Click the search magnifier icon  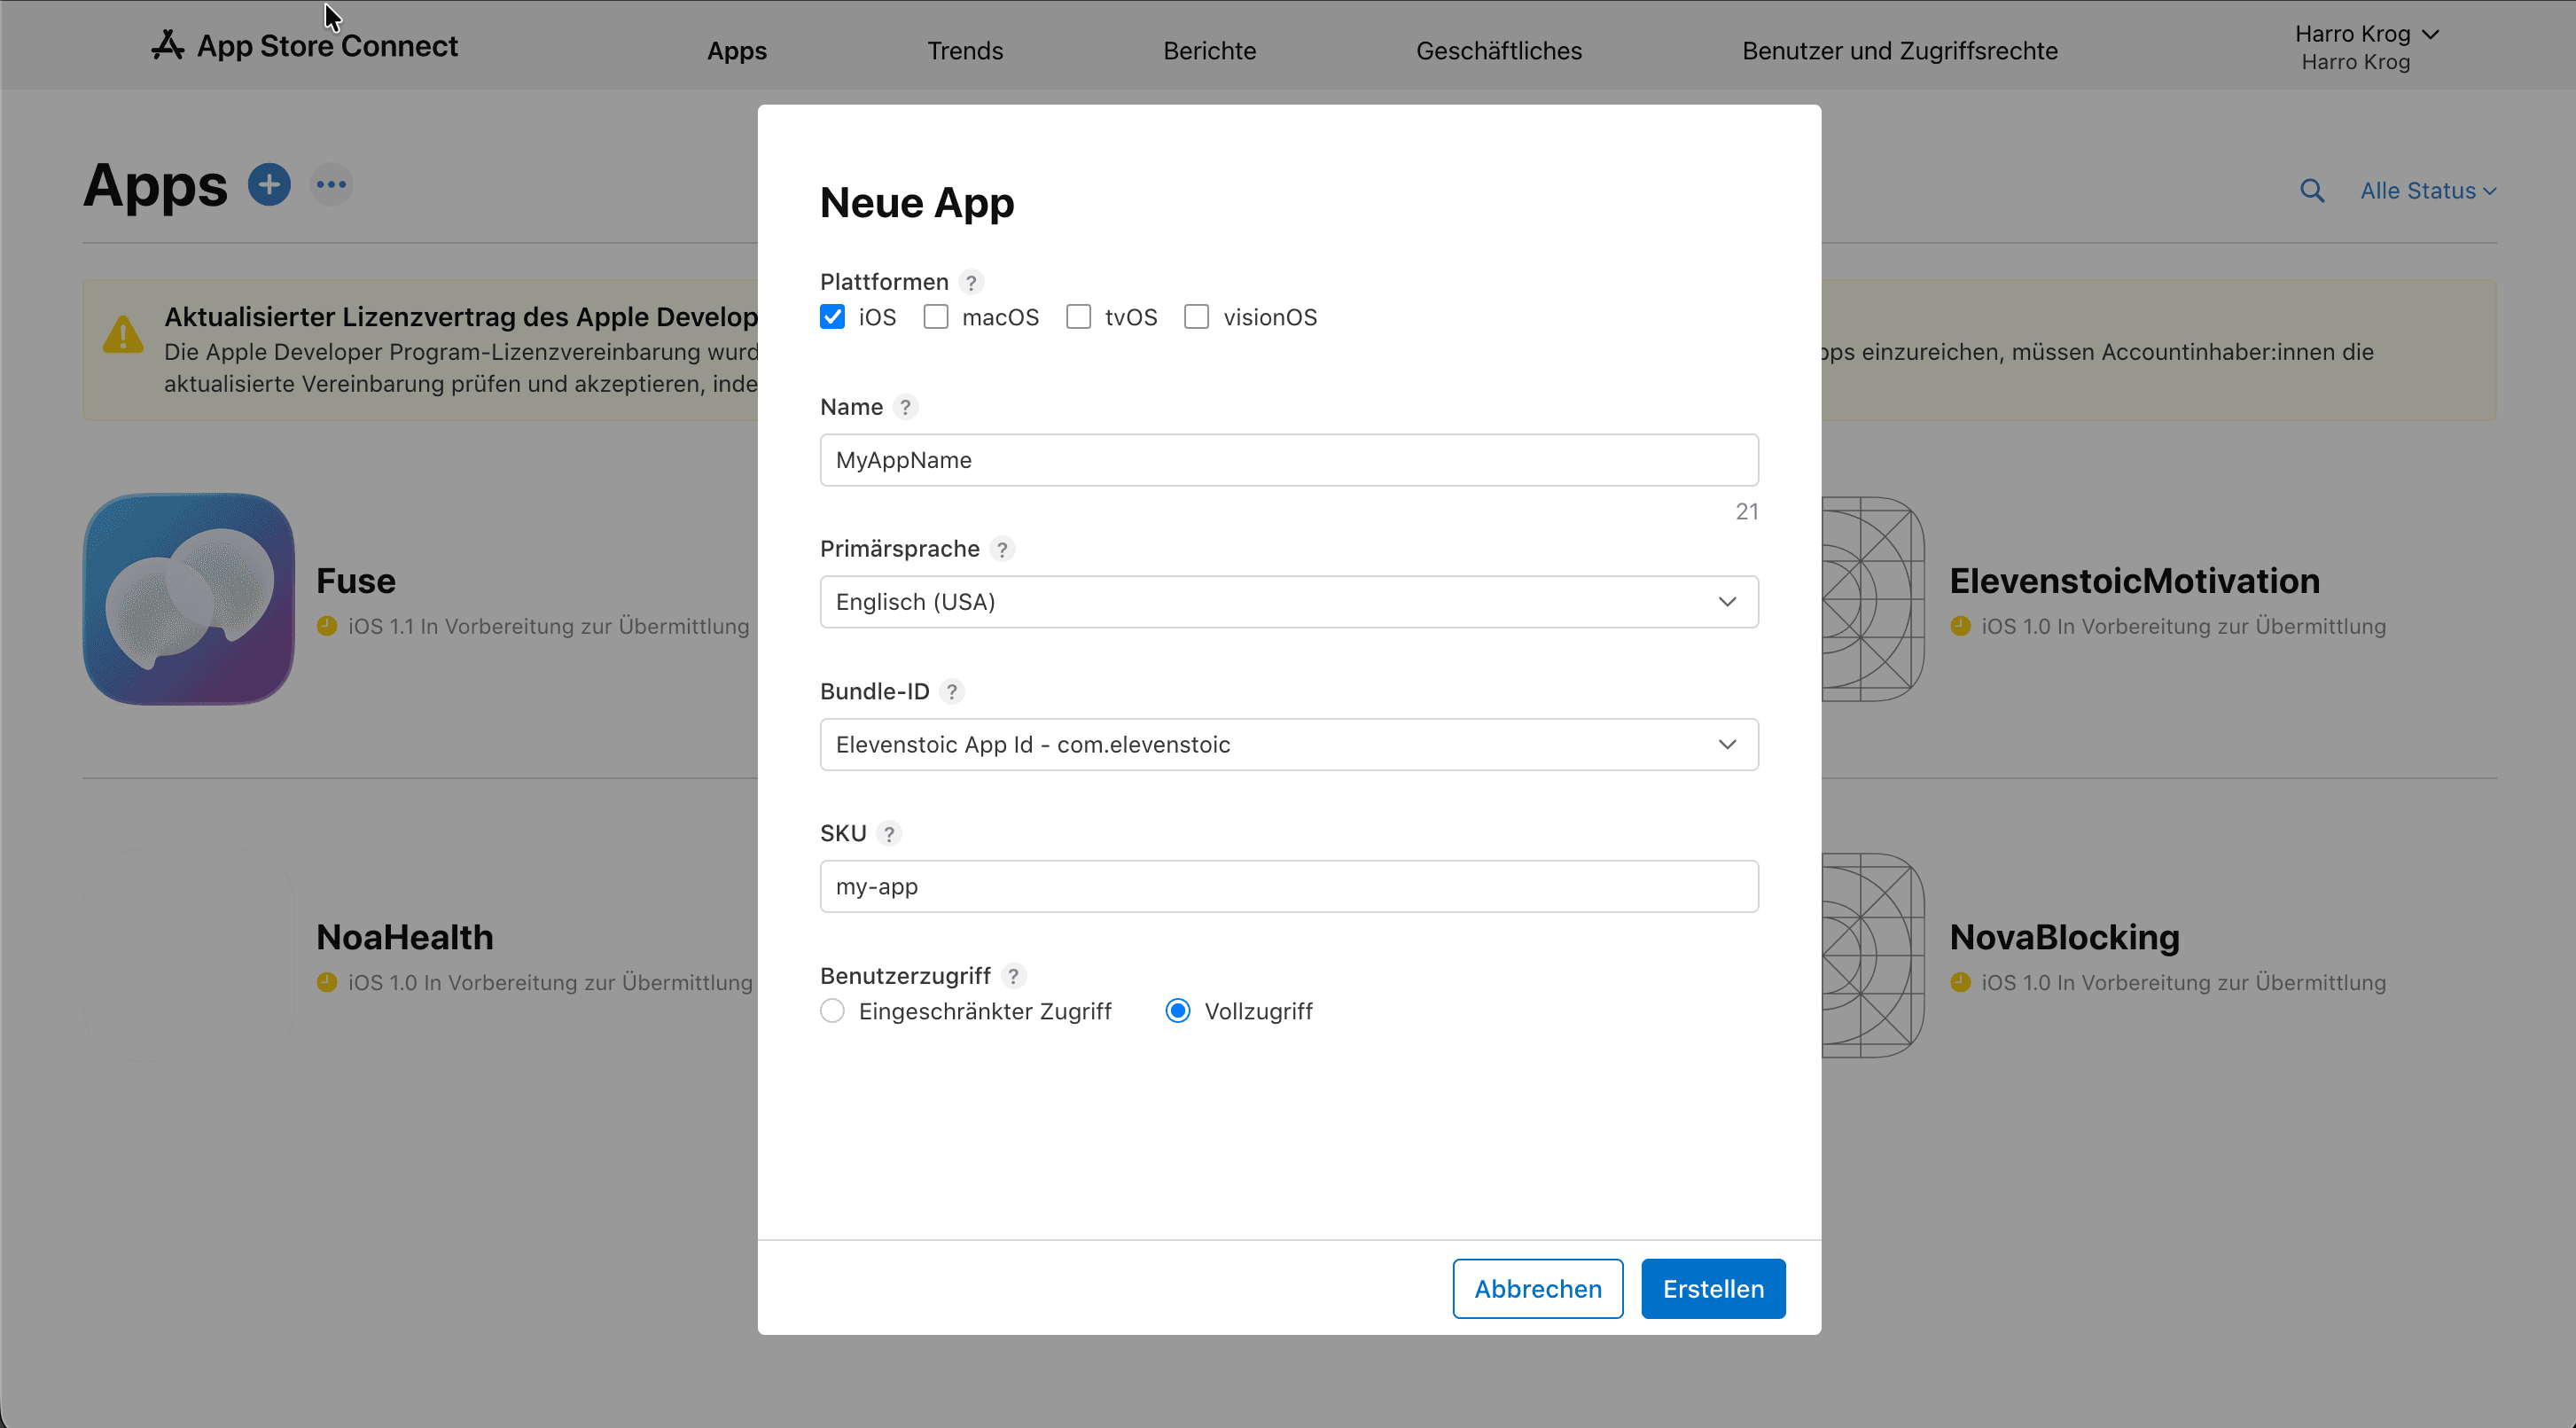click(x=2311, y=190)
